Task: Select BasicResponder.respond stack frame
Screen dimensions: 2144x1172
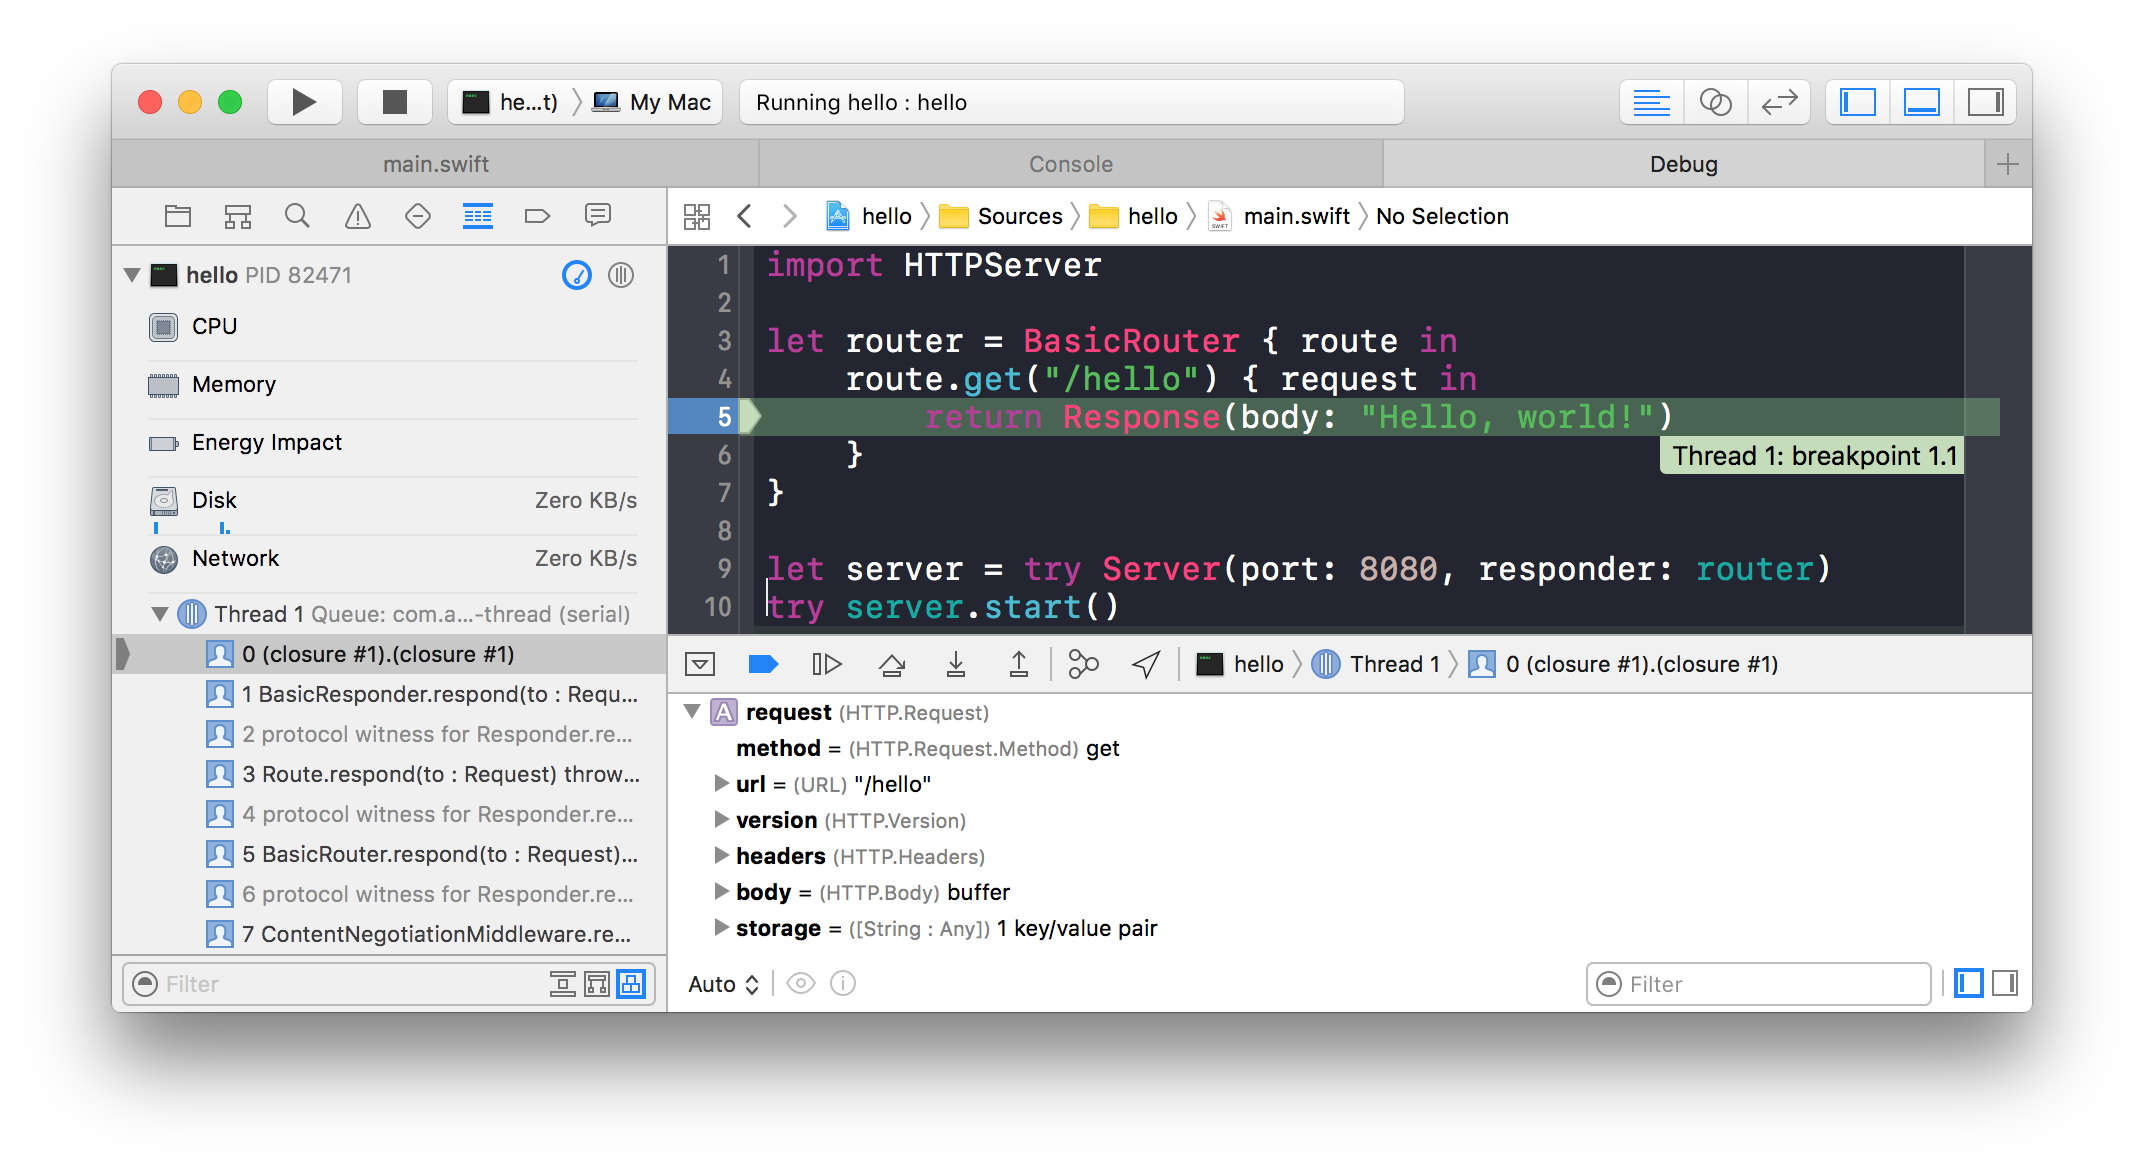Action: pos(440,694)
